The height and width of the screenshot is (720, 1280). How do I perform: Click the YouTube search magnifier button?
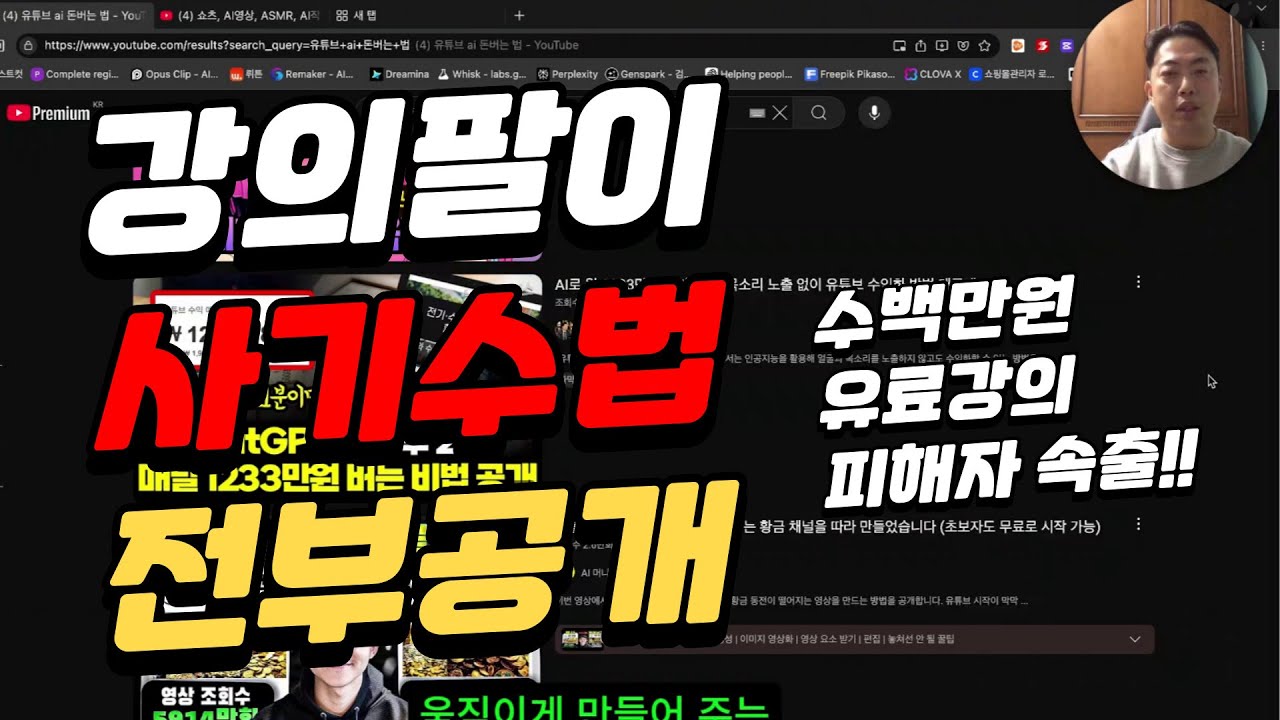pyautogui.click(x=819, y=113)
